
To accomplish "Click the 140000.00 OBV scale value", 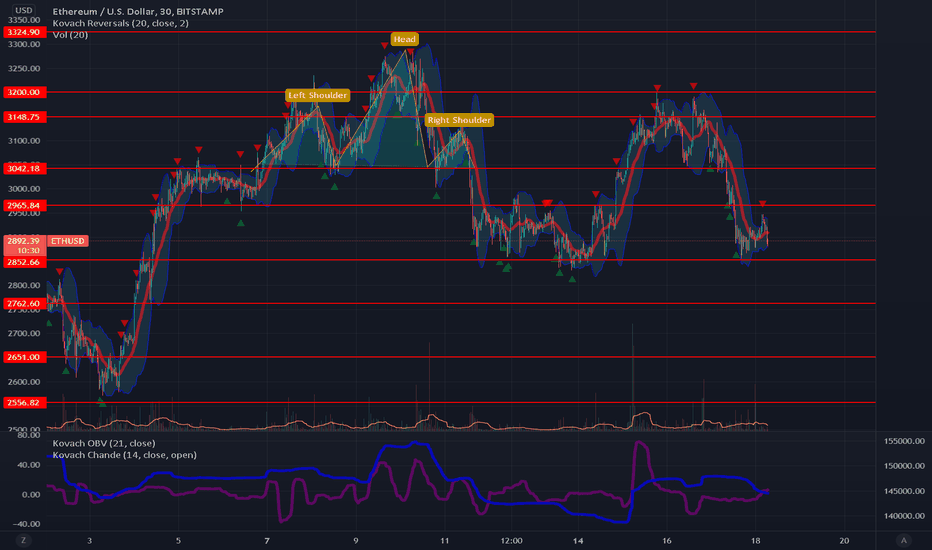I will (904, 516).
